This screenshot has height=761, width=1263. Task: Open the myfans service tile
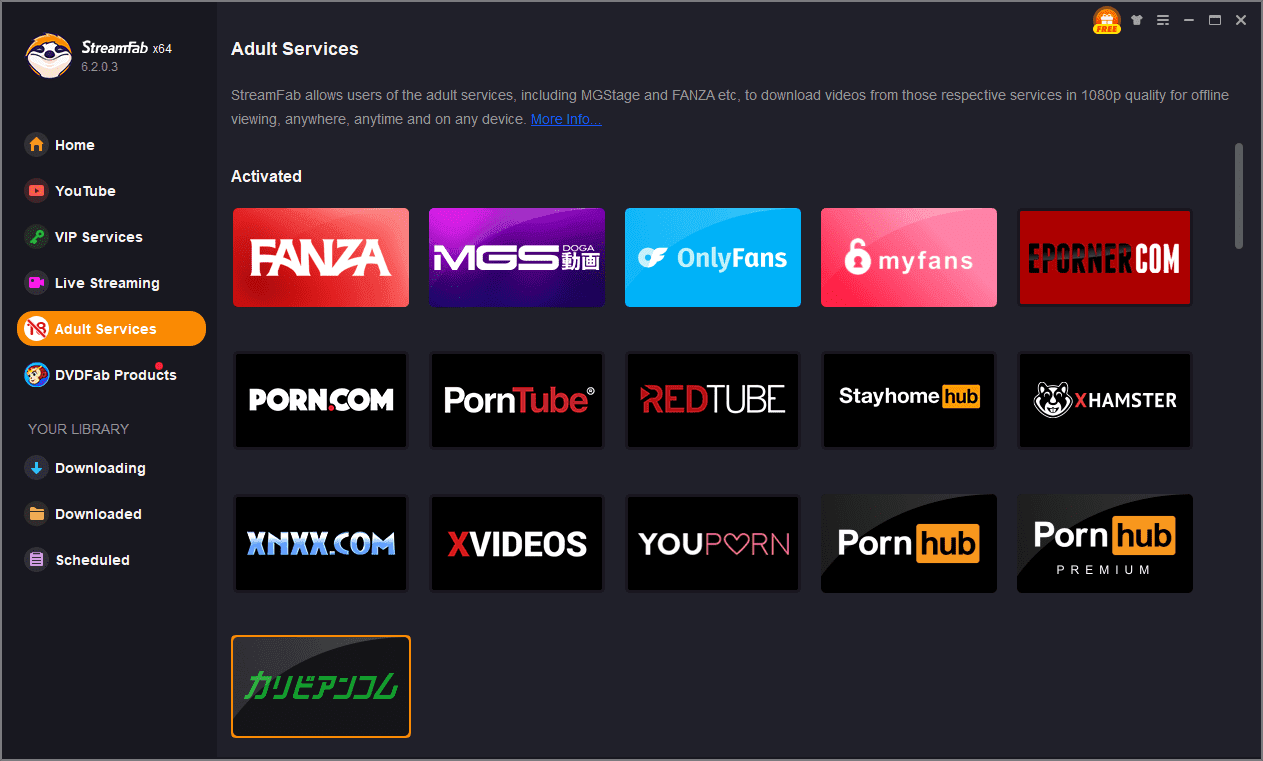click(909, 257)
